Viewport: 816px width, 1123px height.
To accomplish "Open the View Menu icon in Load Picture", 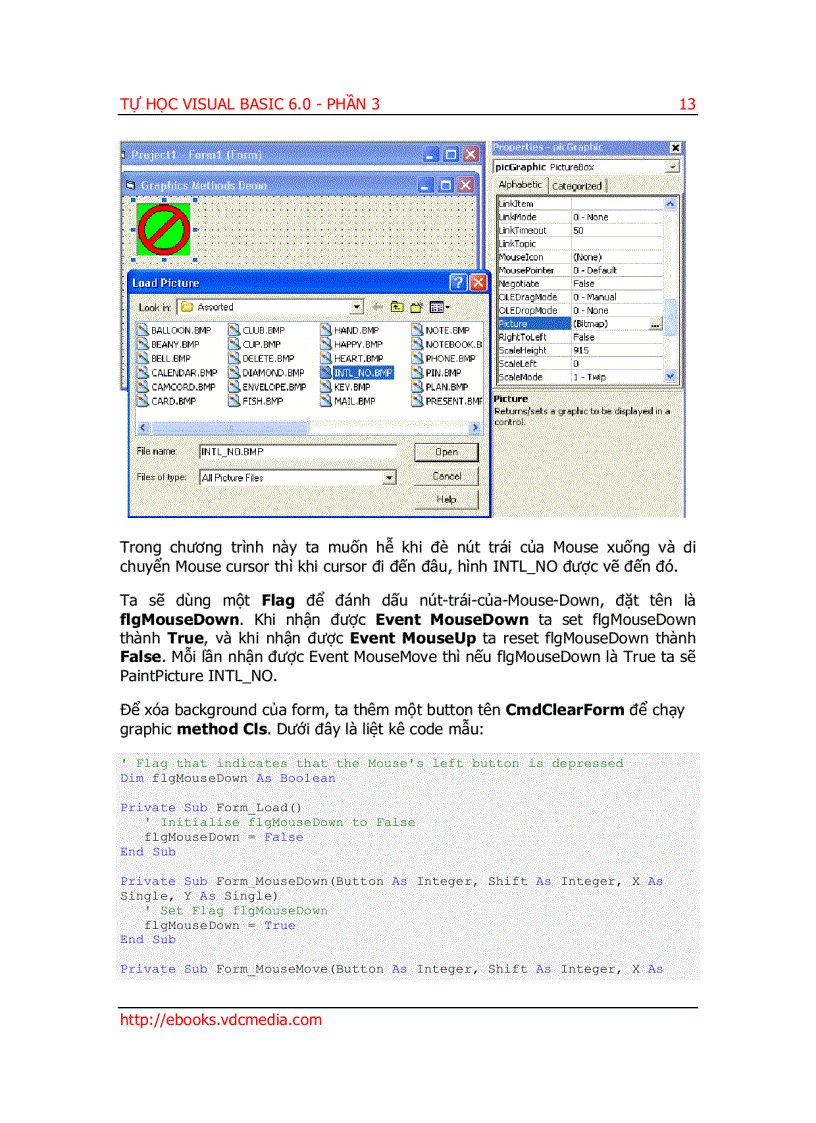I will point(437,307).
